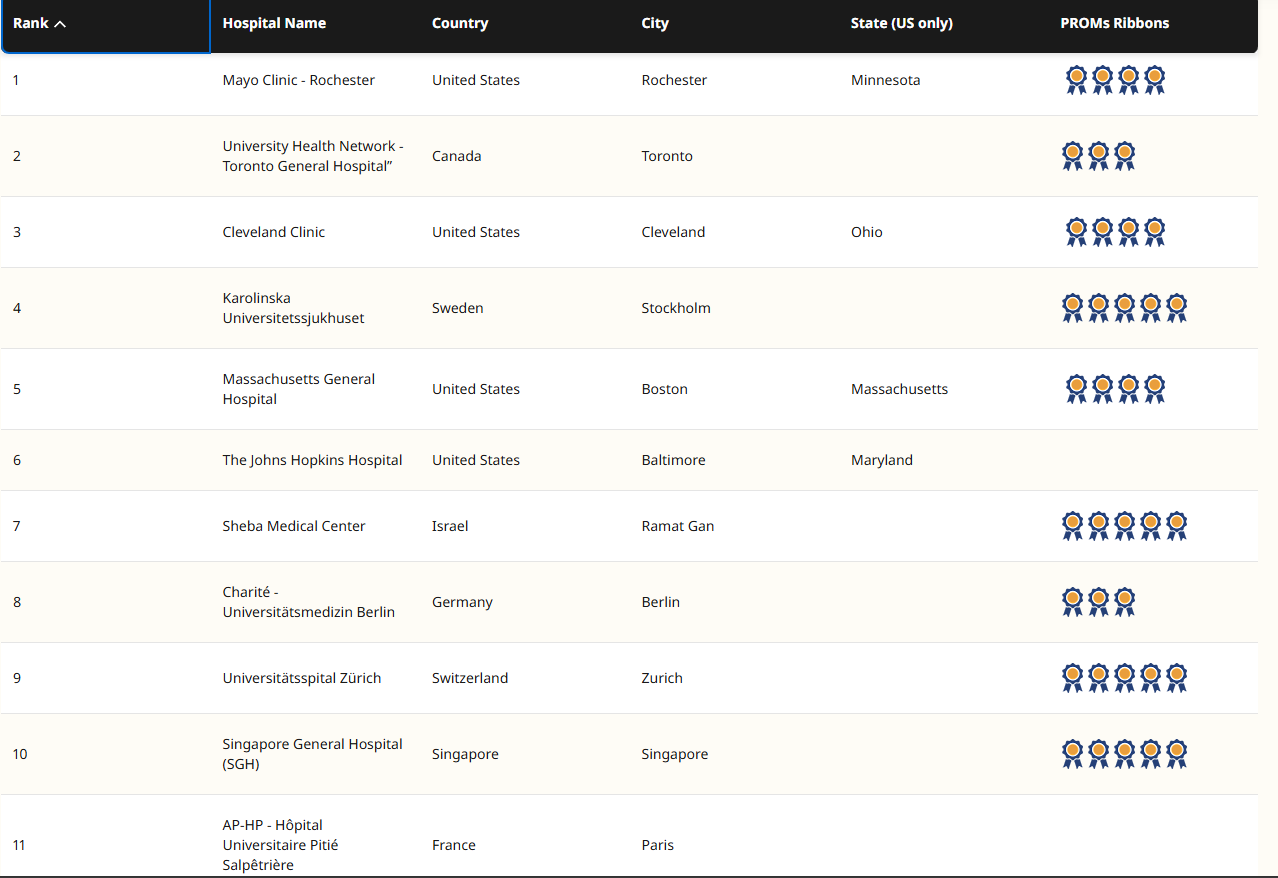Select The Johns Hopkins Hospital name

point(312,460)
